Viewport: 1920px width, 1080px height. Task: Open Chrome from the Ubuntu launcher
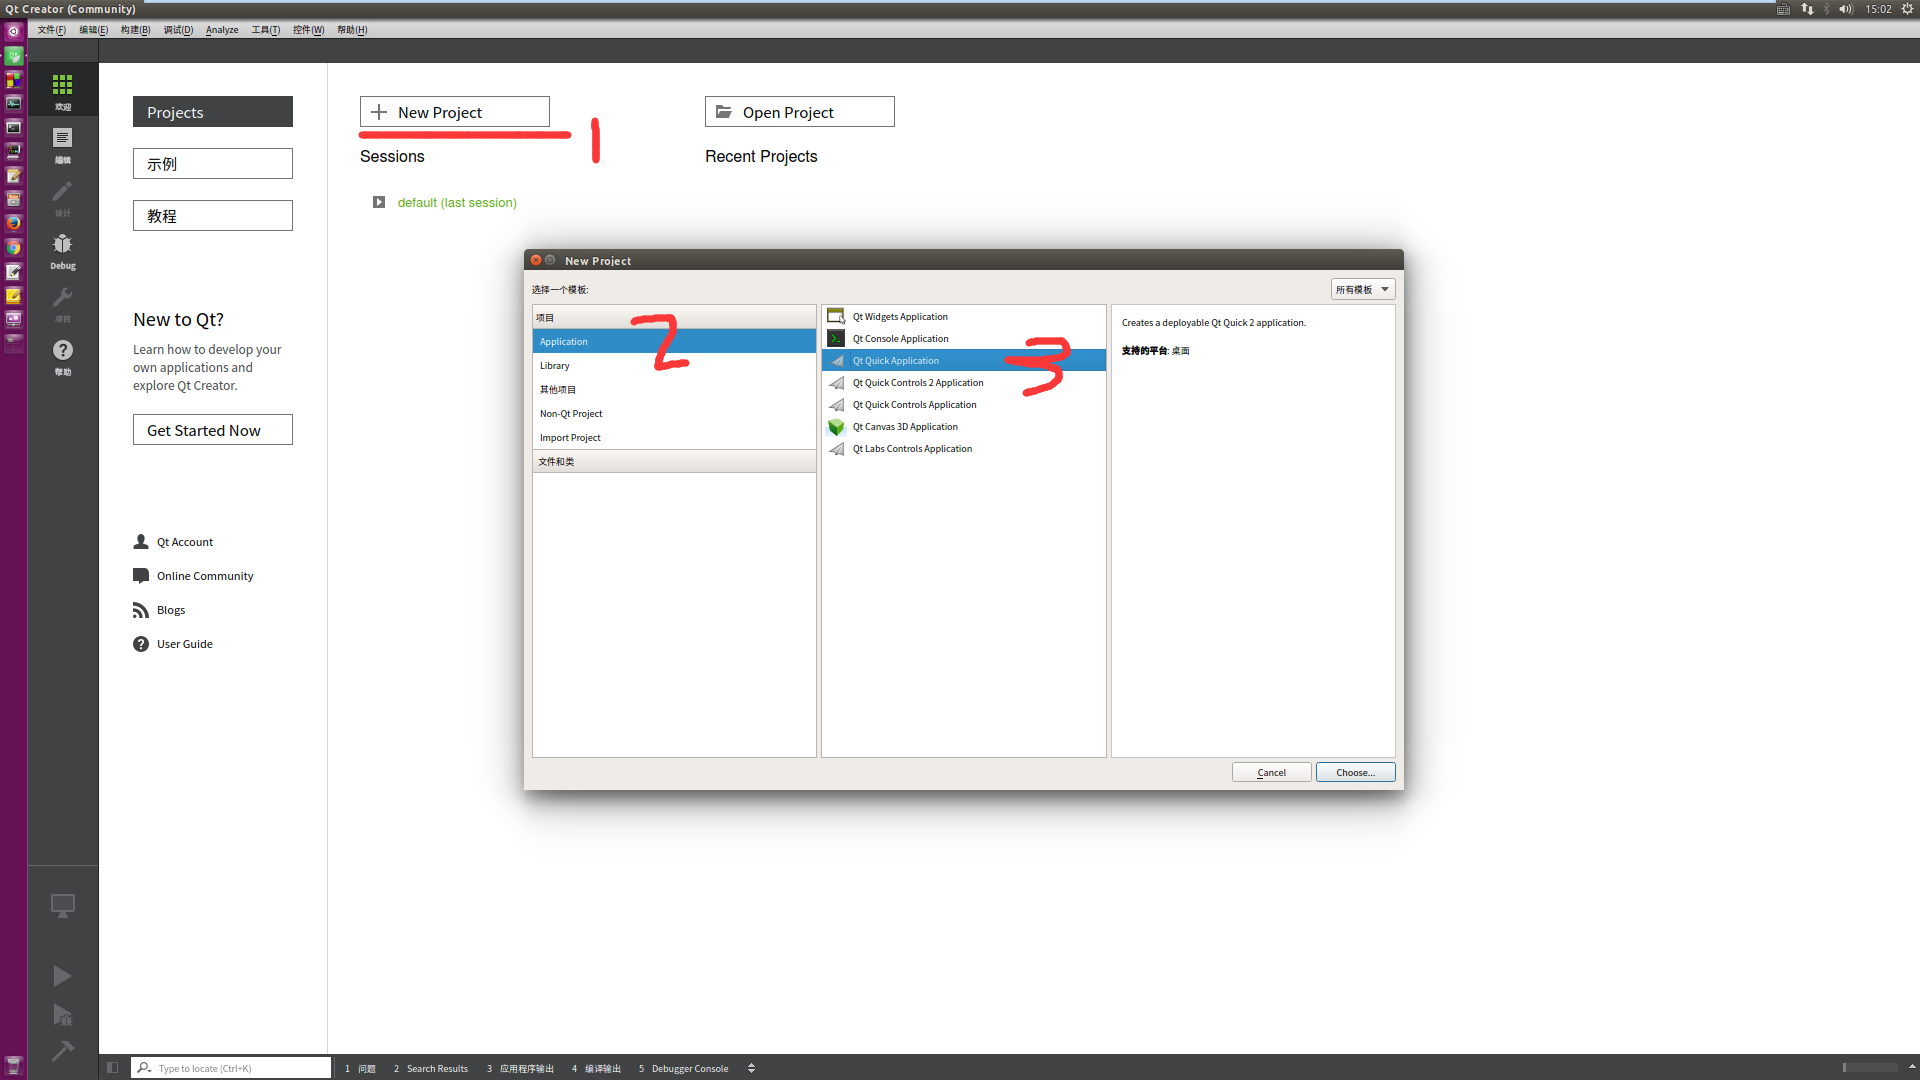tap(13, 247)
